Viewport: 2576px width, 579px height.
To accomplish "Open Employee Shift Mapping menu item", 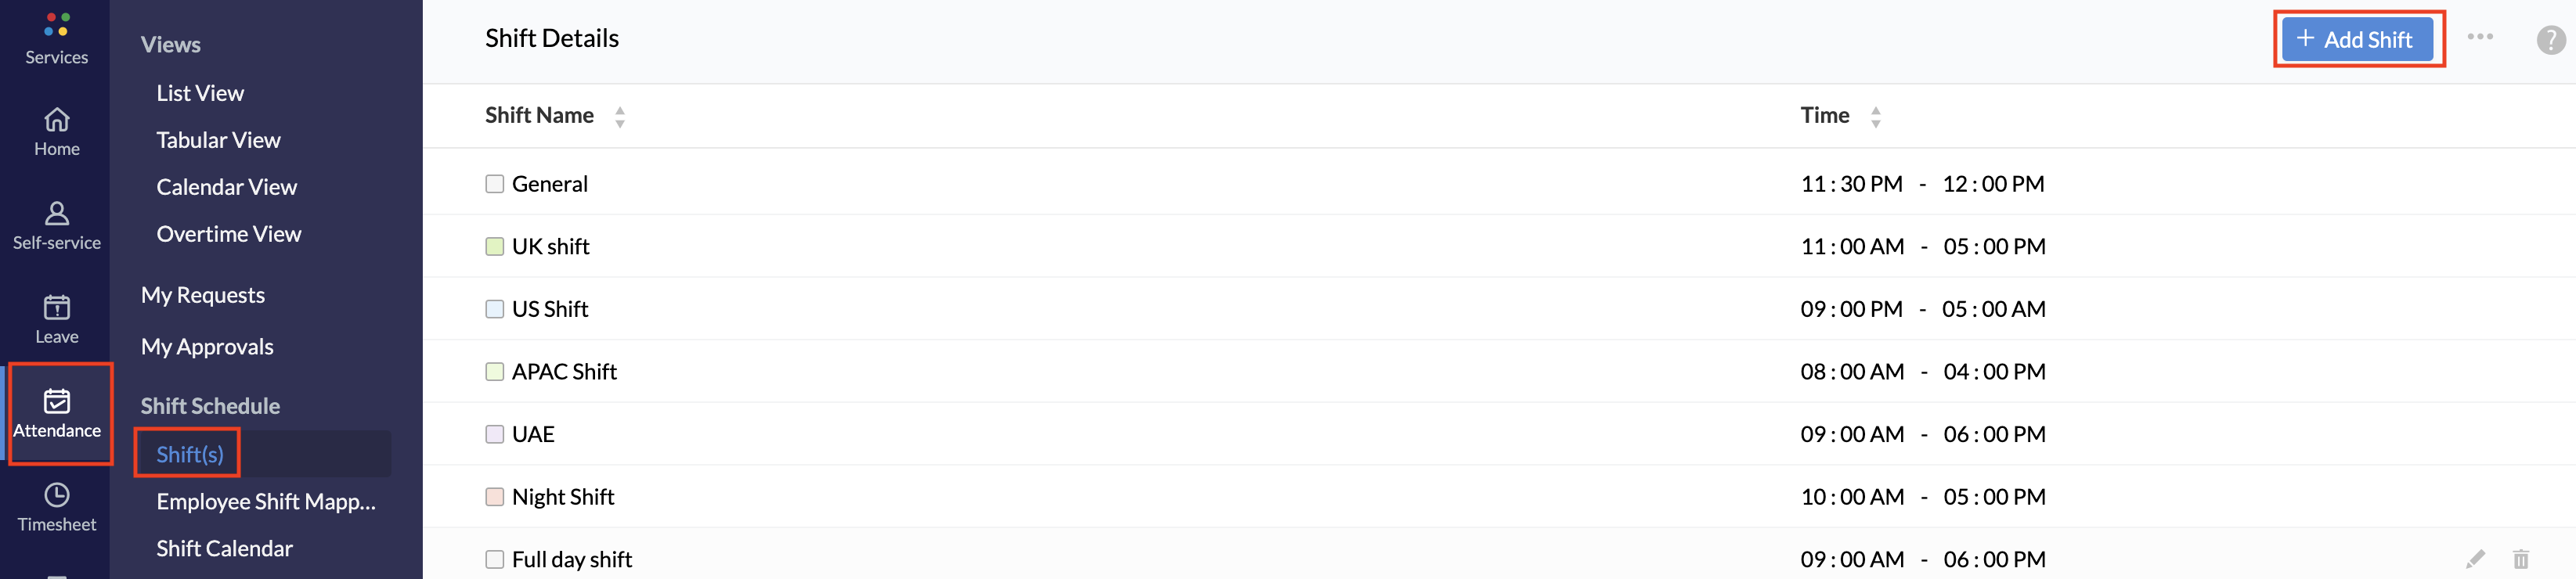I will 266,502.
